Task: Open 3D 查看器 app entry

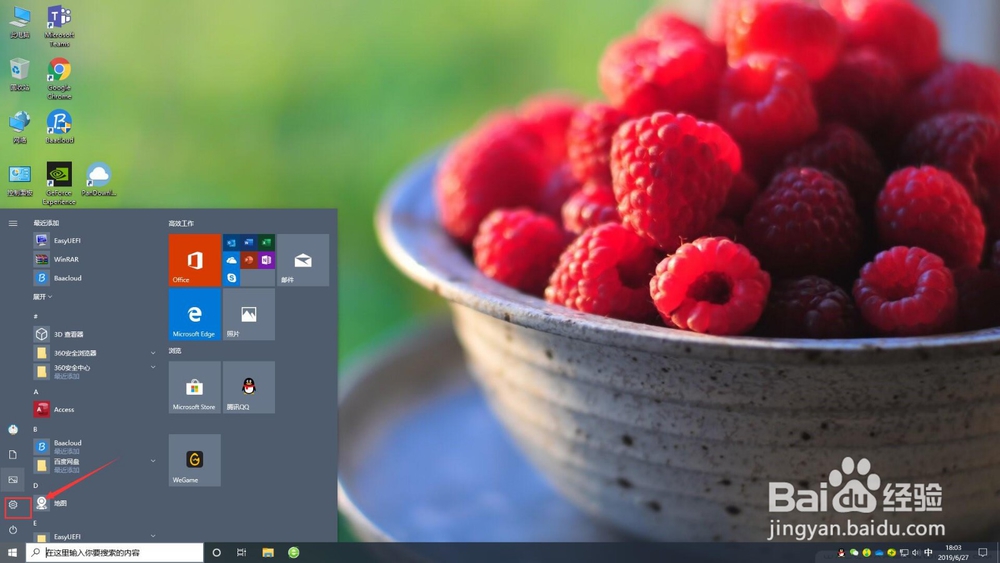Action: [x=94, y=334]
